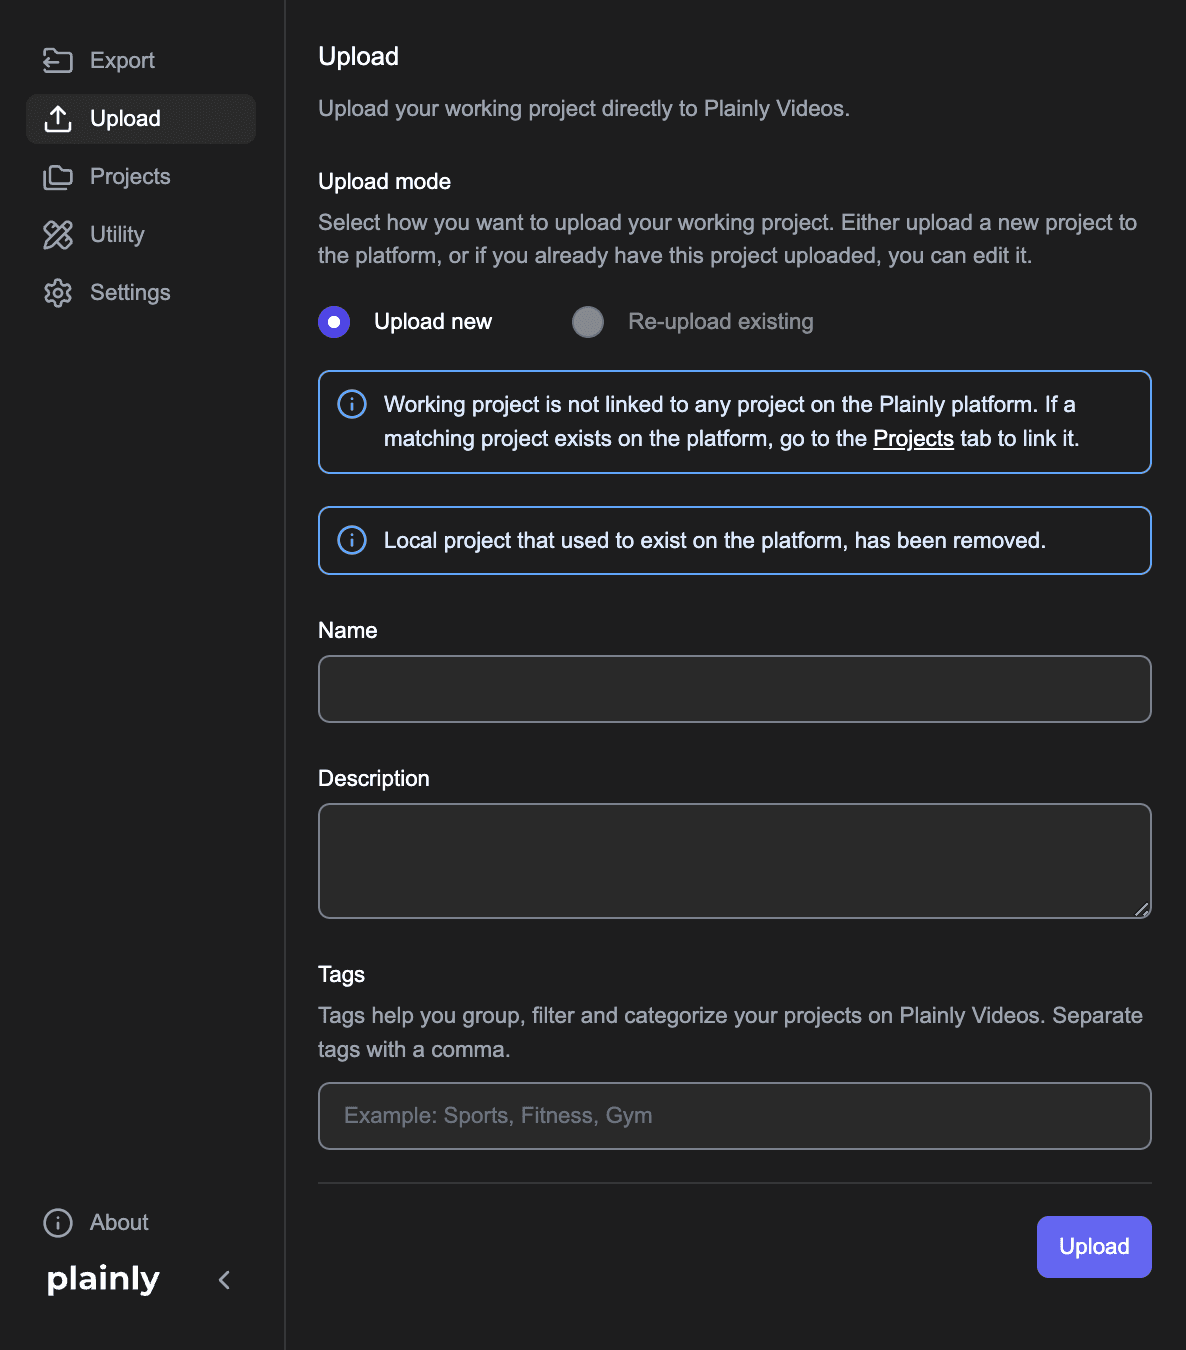1186x1350 pixels.
Task: Go to the Projects tab label
Action: click(x=130, y=177)
